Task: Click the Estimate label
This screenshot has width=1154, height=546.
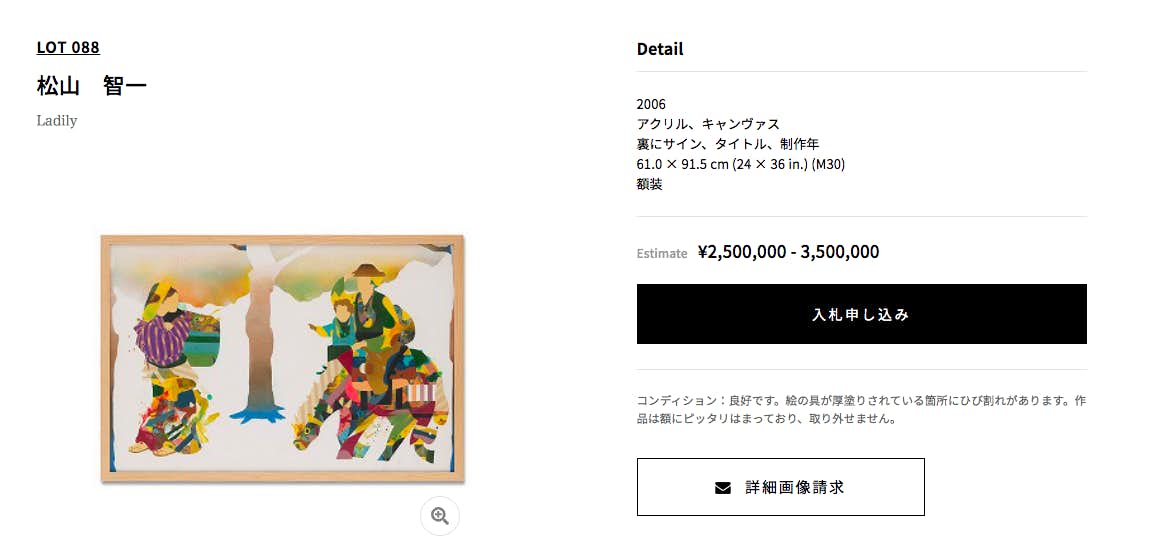Action: pyautogui.click(x=662, y=254)
